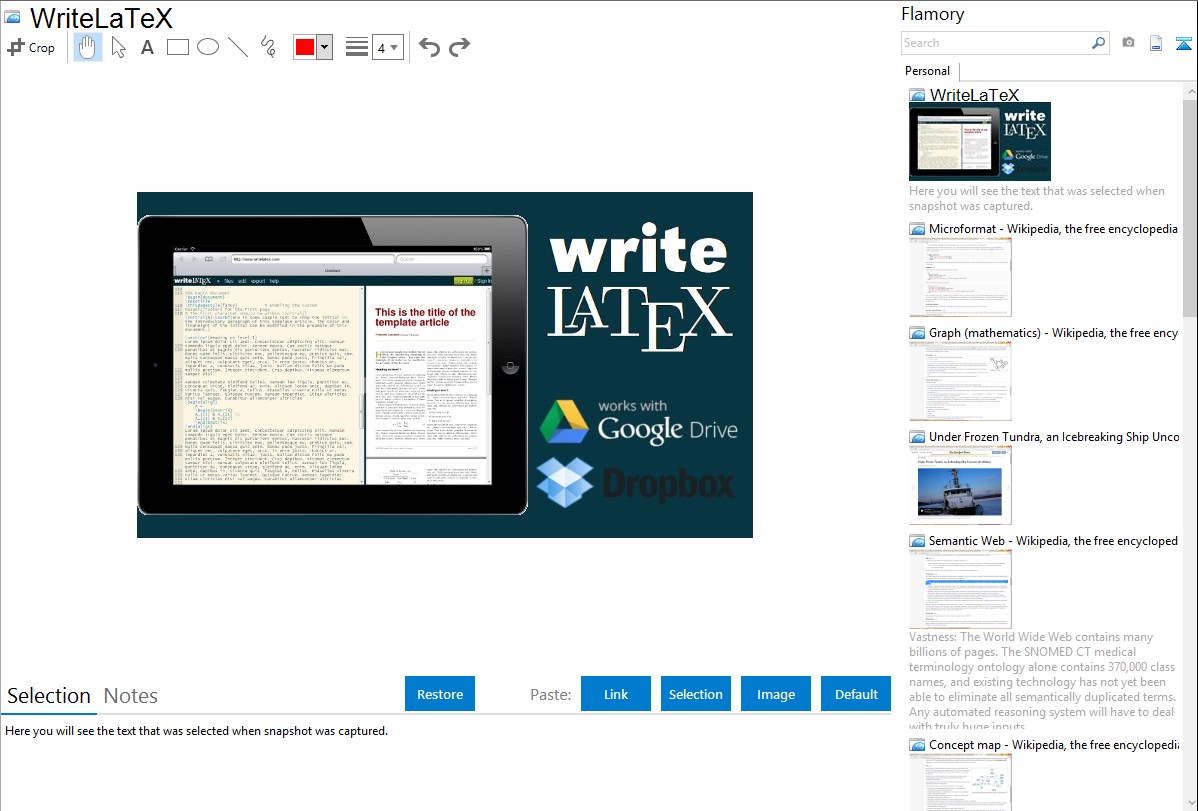
Task: Select the WriteLaTeX title in the sidebar list
Action: [x=974, y=95]
